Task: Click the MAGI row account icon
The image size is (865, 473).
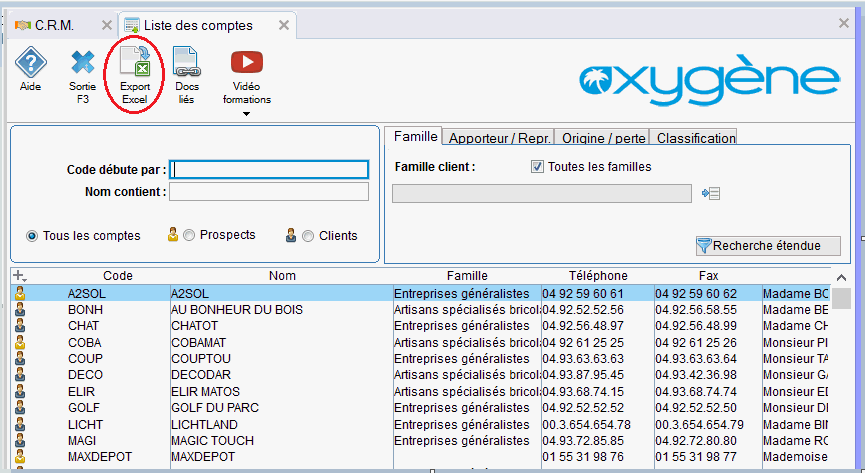Action: point(20,440)
